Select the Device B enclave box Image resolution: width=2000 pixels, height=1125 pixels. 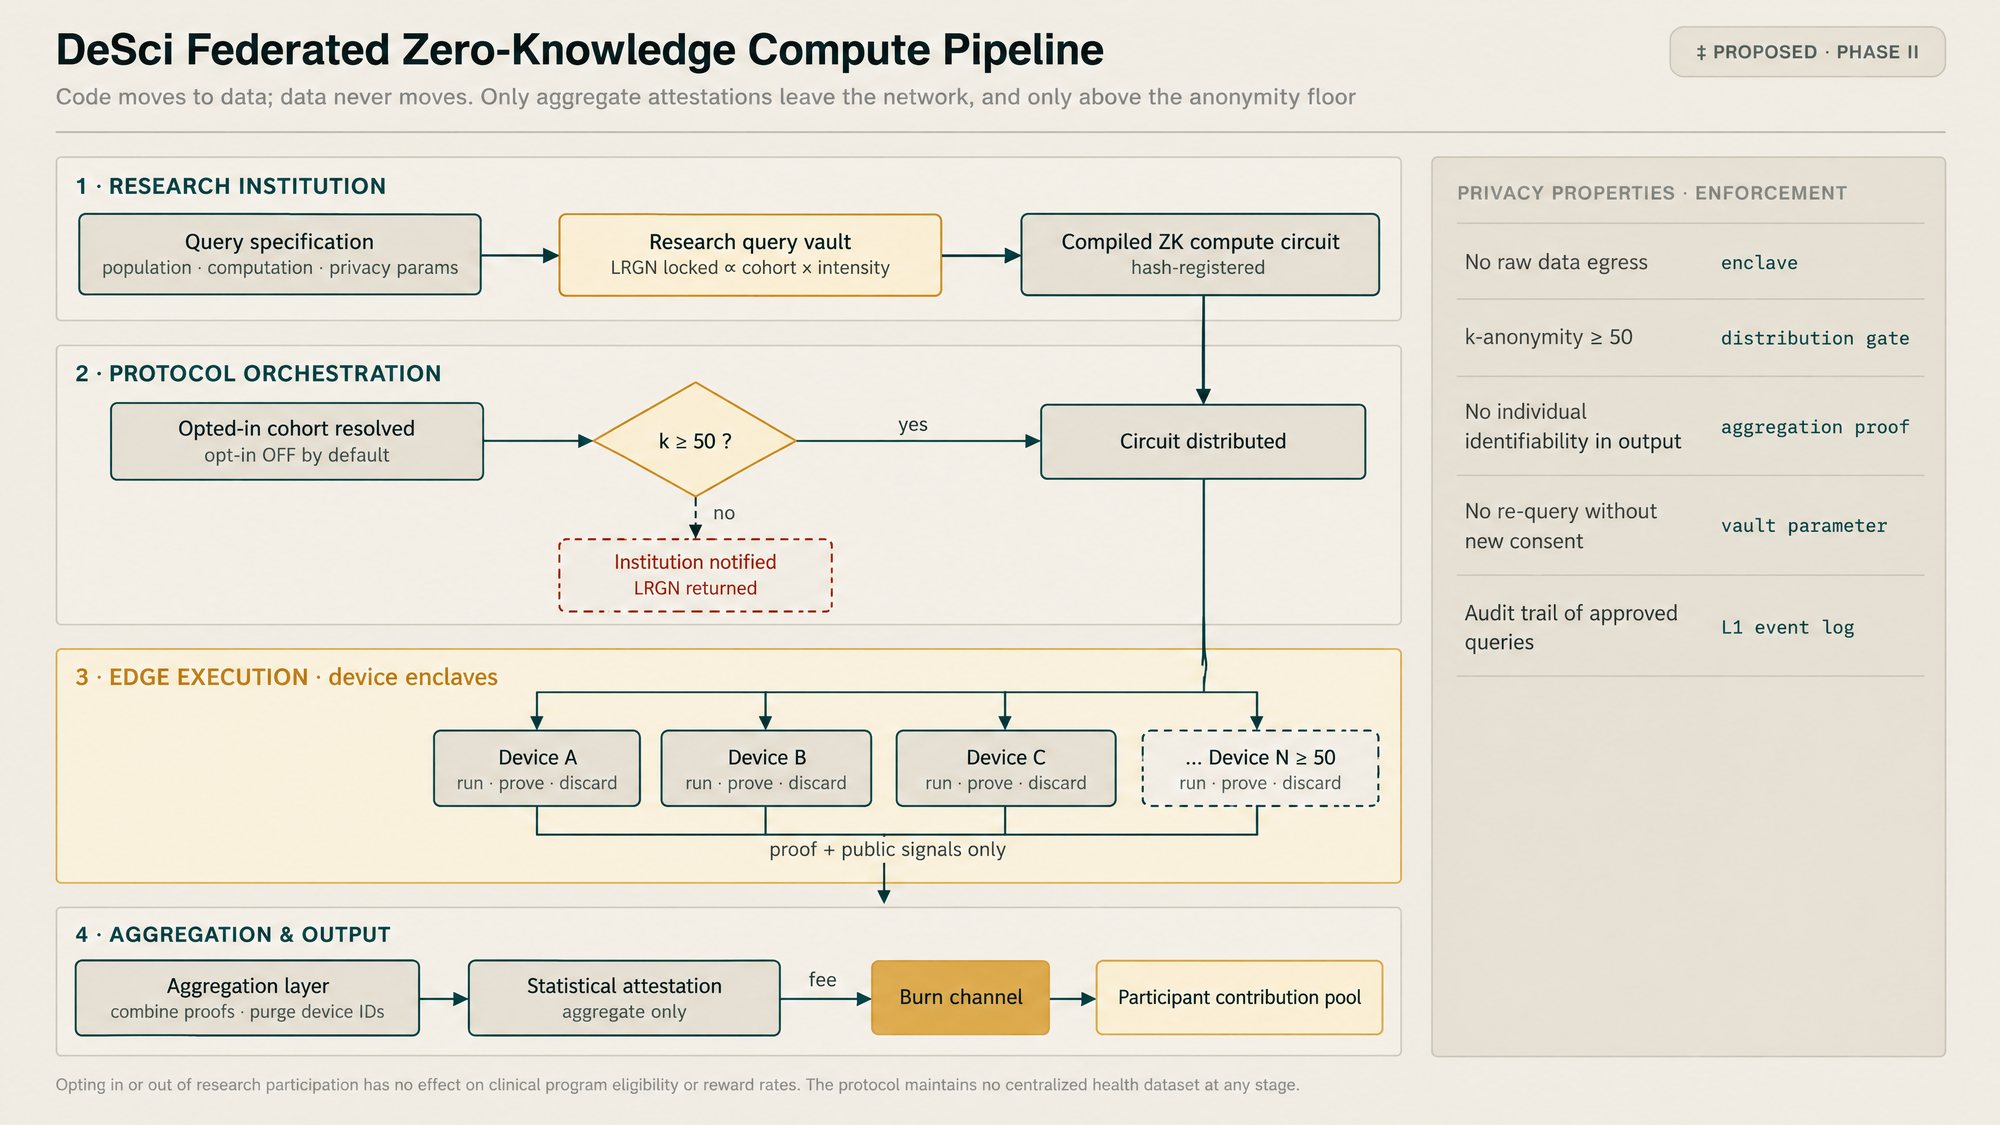(766, 768)
